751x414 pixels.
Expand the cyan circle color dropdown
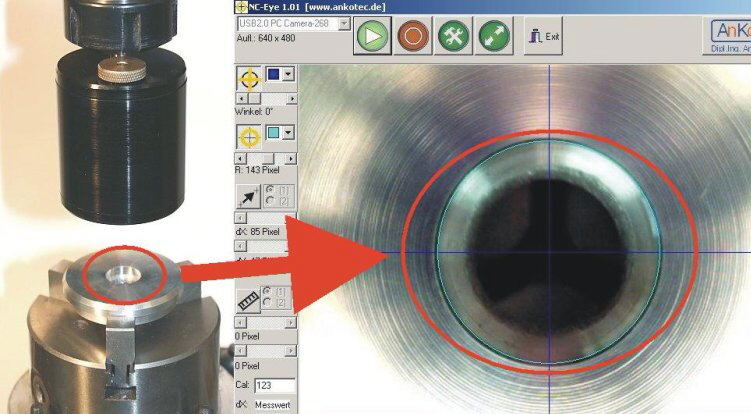click(x=290, y=132)
